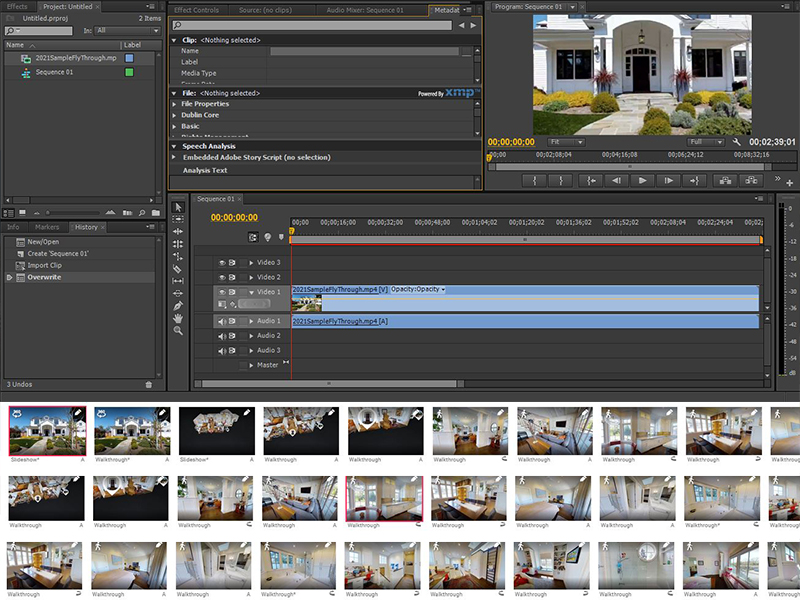Select the Pen tool in the tools panel
Viewport: 800px width, 600px height.
pyautogui.click(x=178, y=306)
